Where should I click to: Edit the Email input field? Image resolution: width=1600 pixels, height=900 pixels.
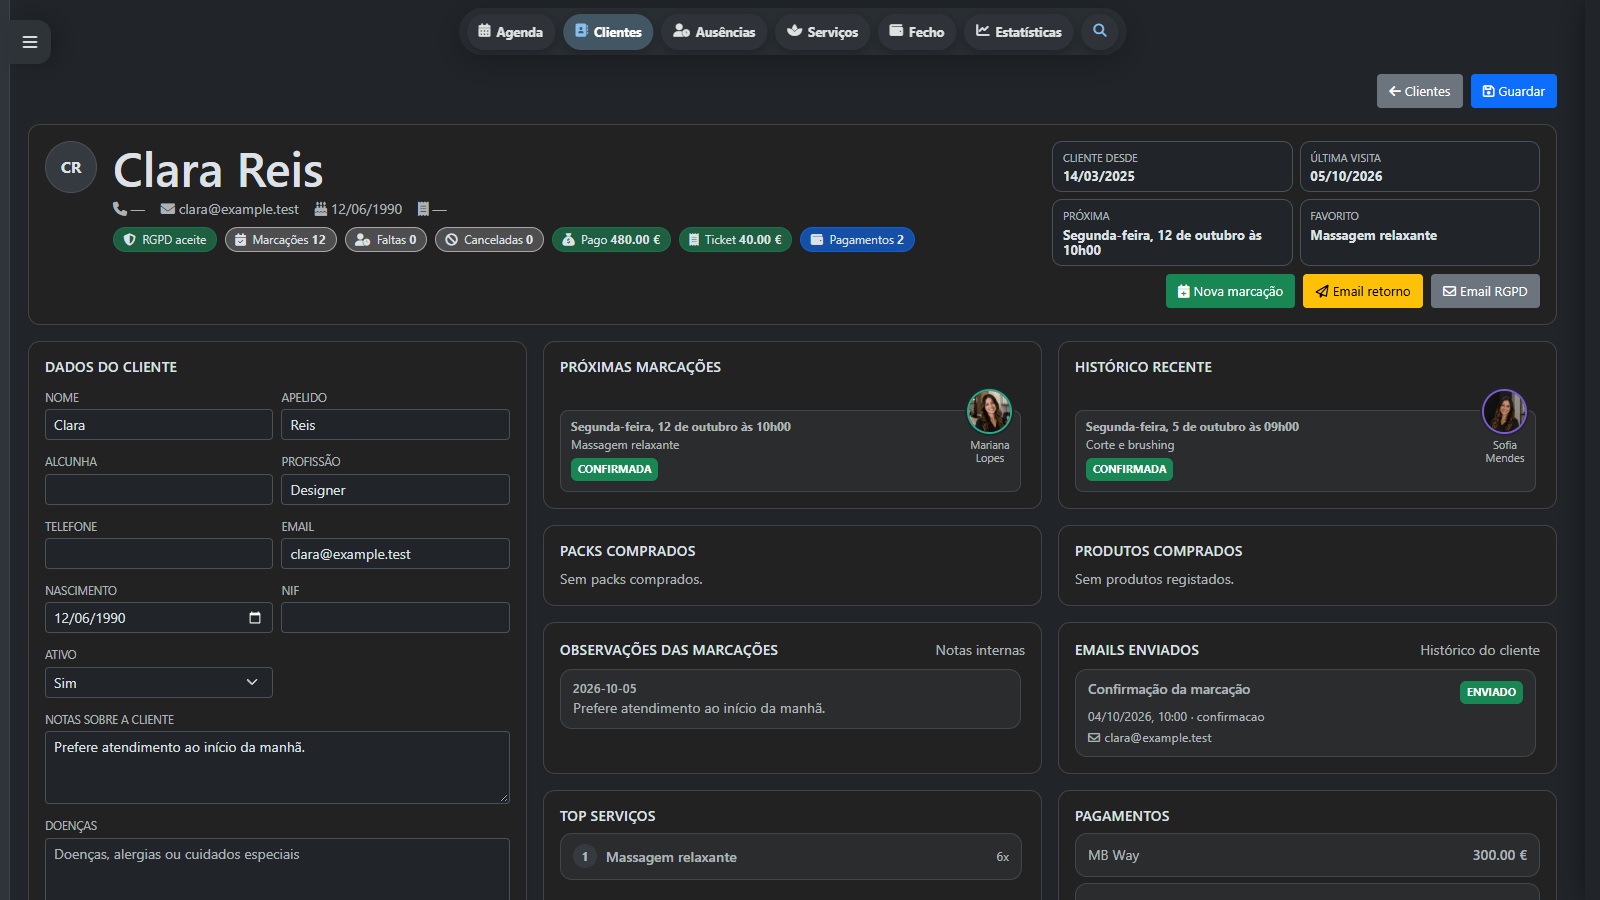pos(395,554)
